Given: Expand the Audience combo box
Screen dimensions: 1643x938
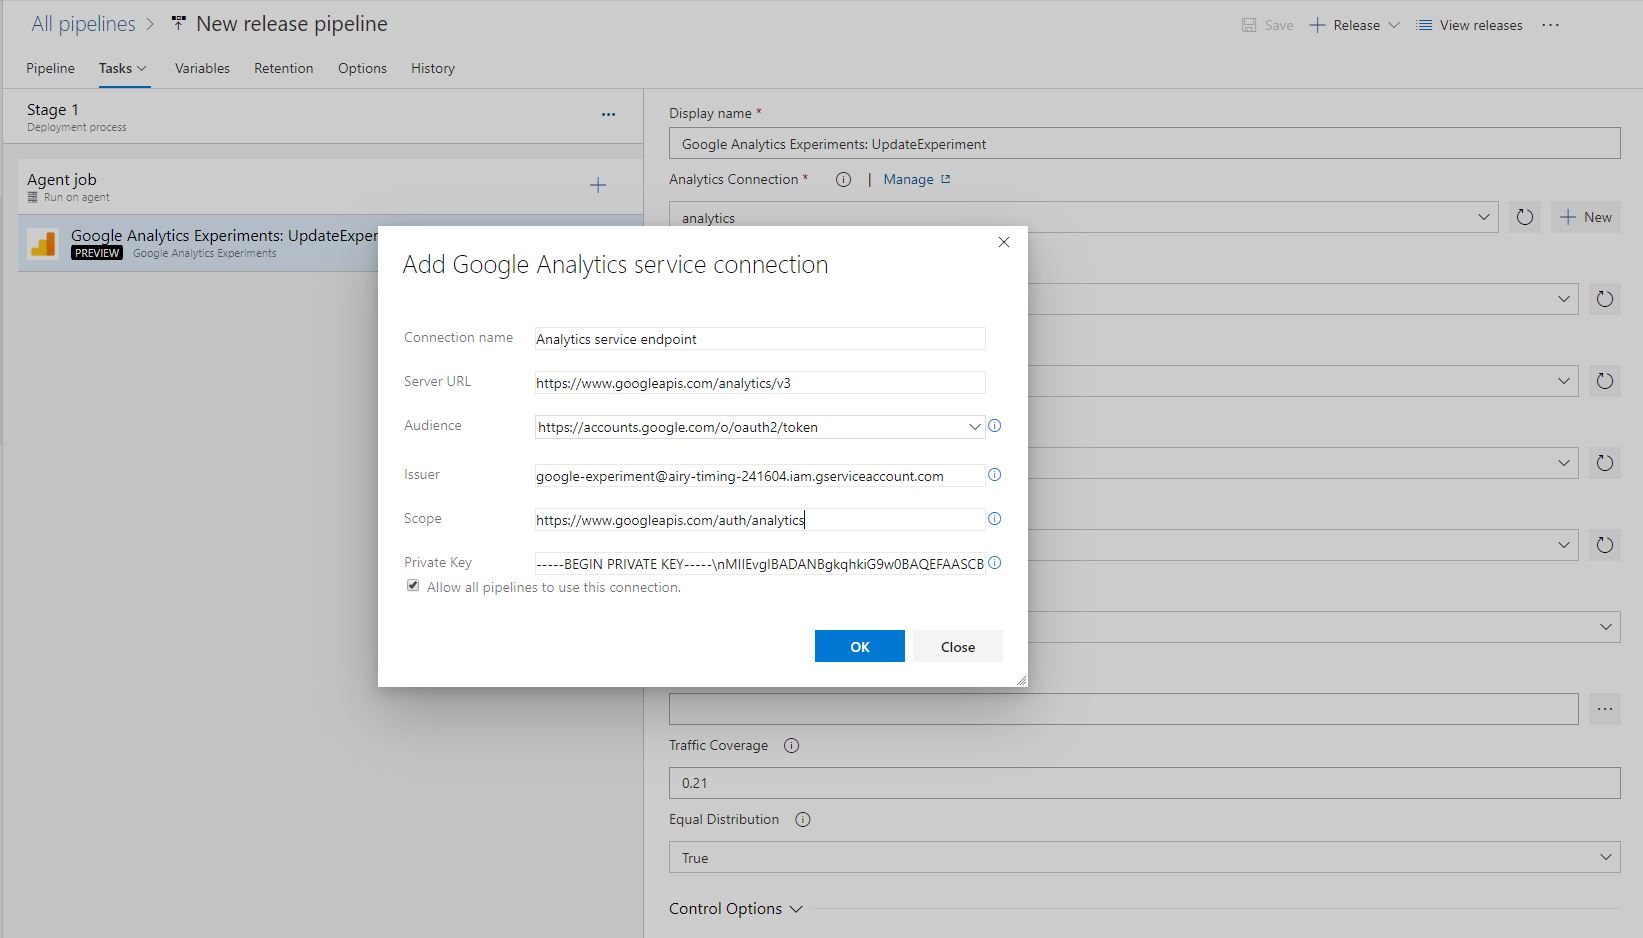Looking at the screenshot, I should click(974, 427).
